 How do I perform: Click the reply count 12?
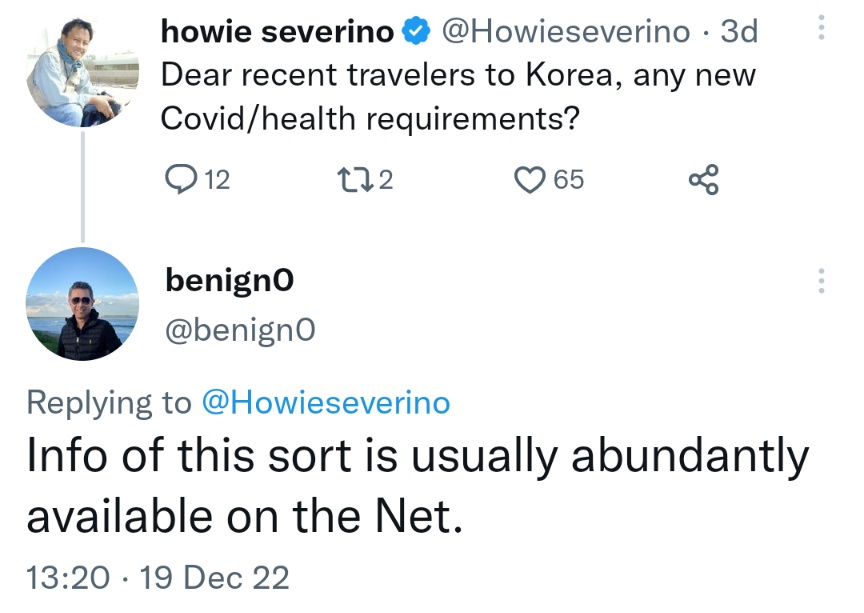[x=217, y=180]
